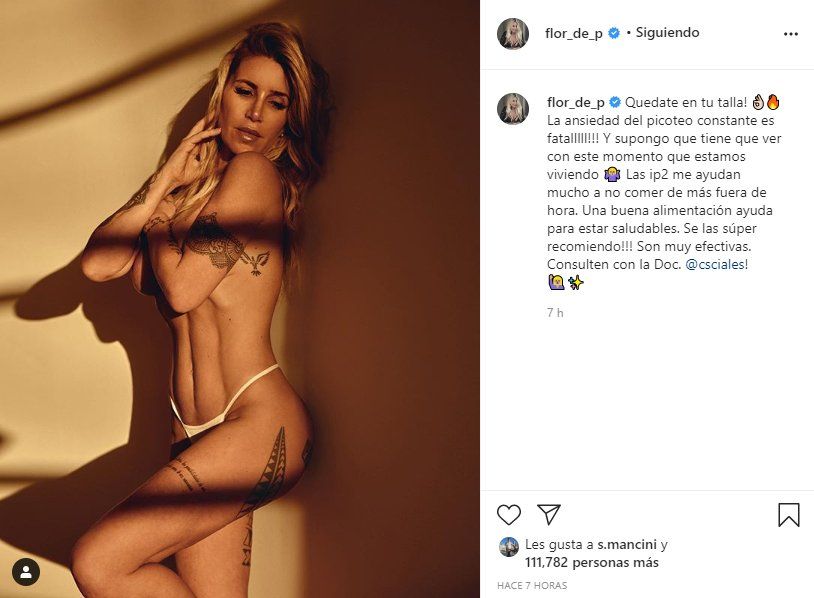
Task: Click the HACE 7 HORAS timestamp
Action: pyautogui.click(x=532, y=586)
